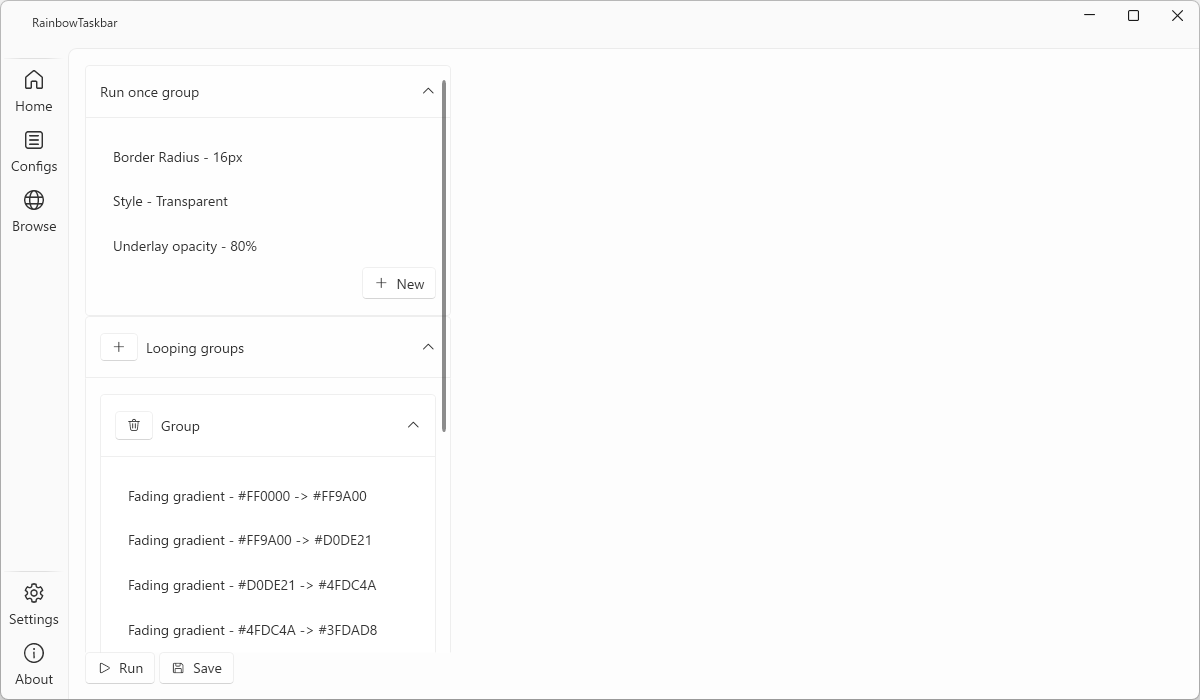The height and width of the screenshot is (700, 1200).
Task: Show the About info page
Action: (x=34, y=664)
